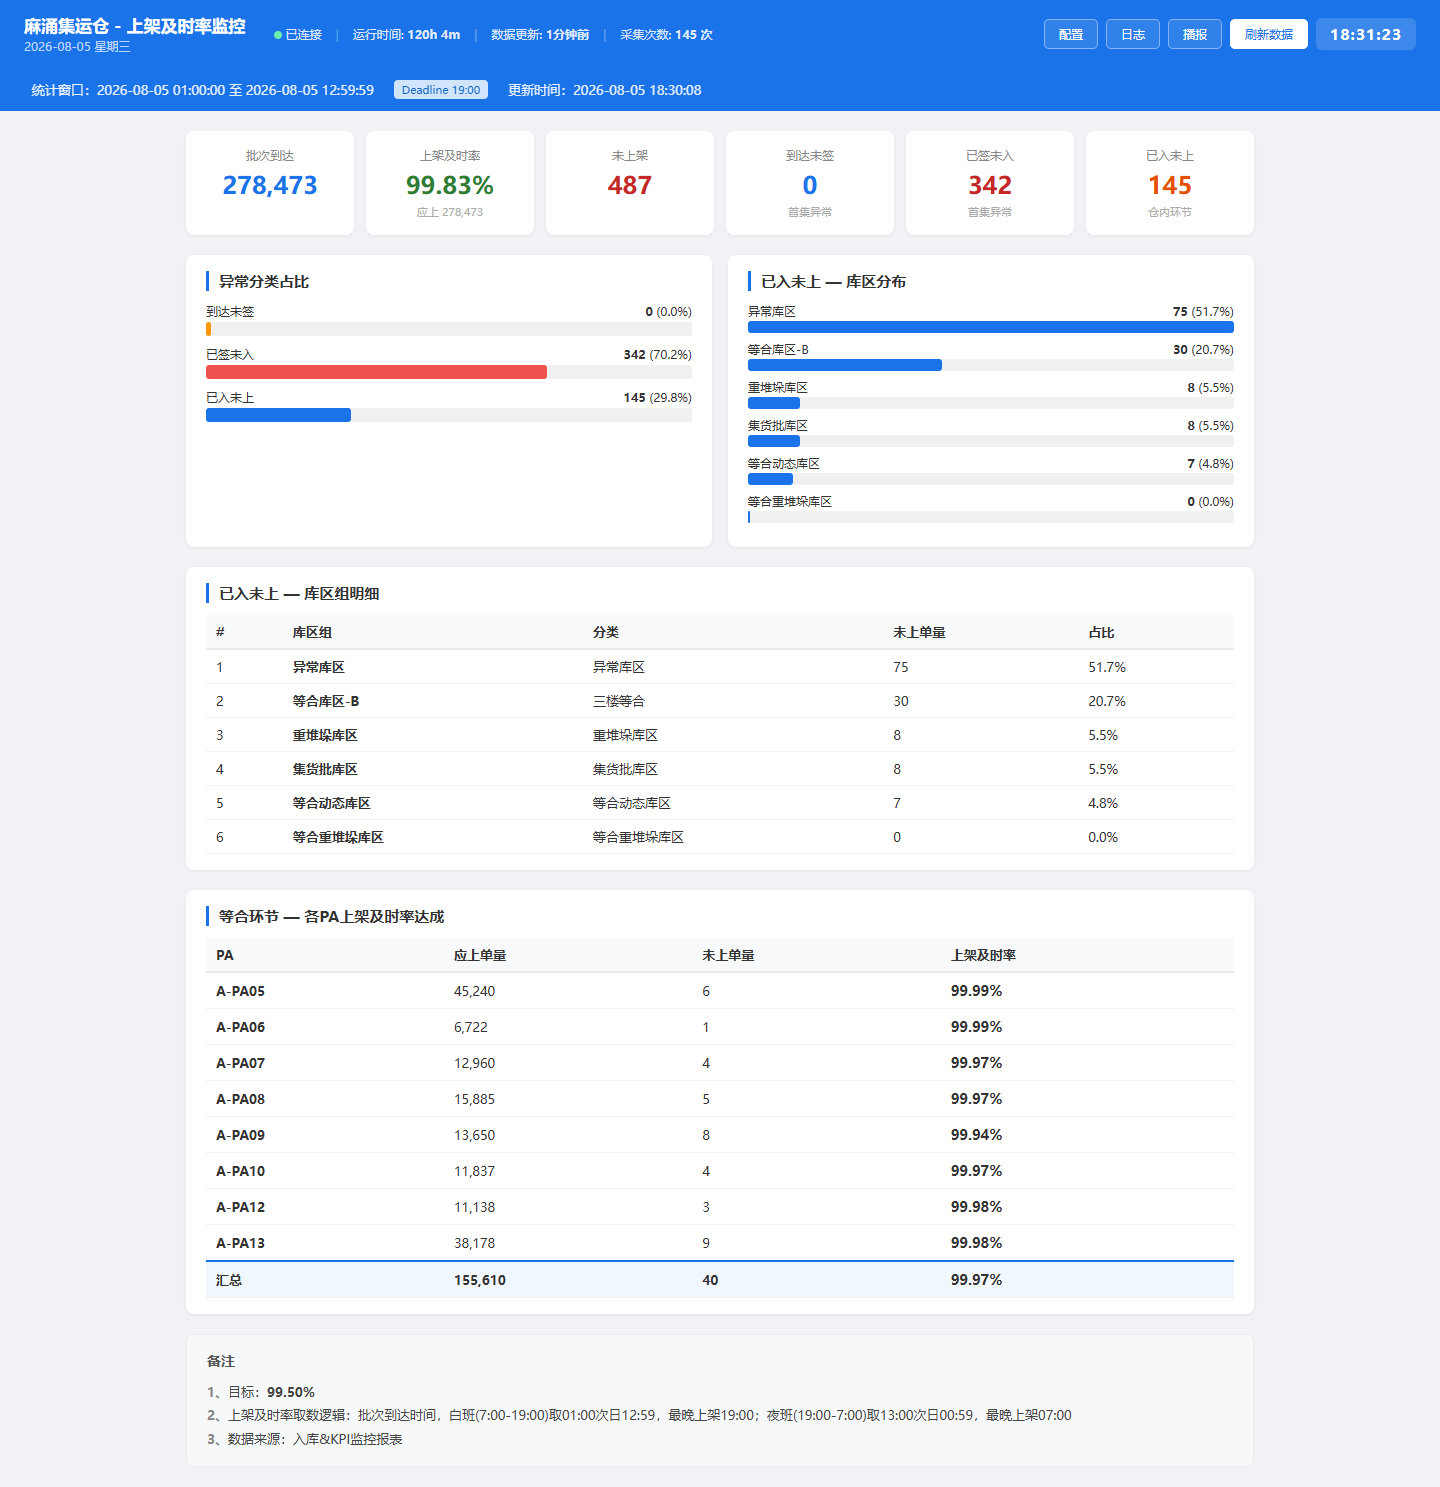Select the A-PA06 row

pyautogui.click(x=720, y=1027)
